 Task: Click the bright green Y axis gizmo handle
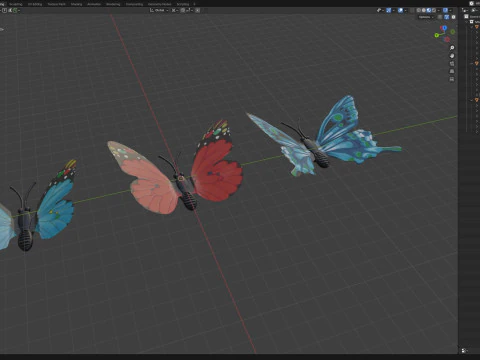(x=437, y=35)
